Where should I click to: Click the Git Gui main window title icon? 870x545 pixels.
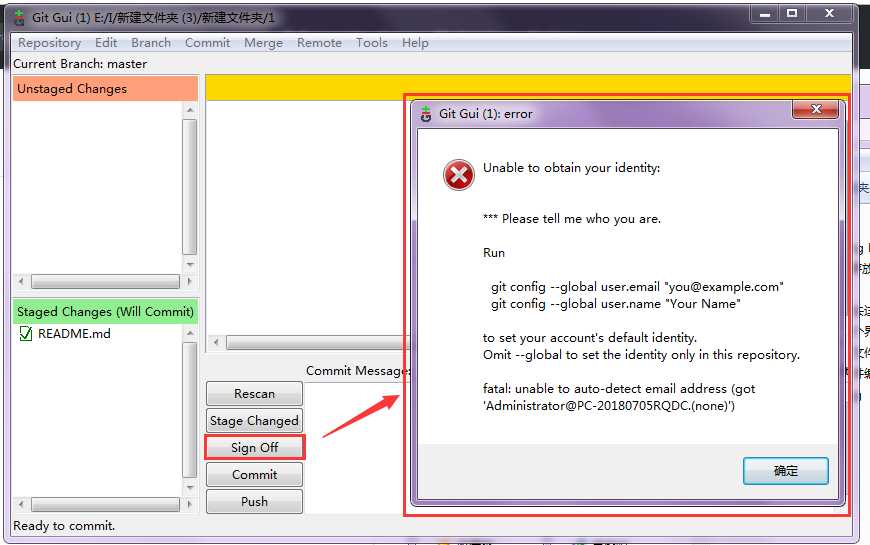pos(19,17)
